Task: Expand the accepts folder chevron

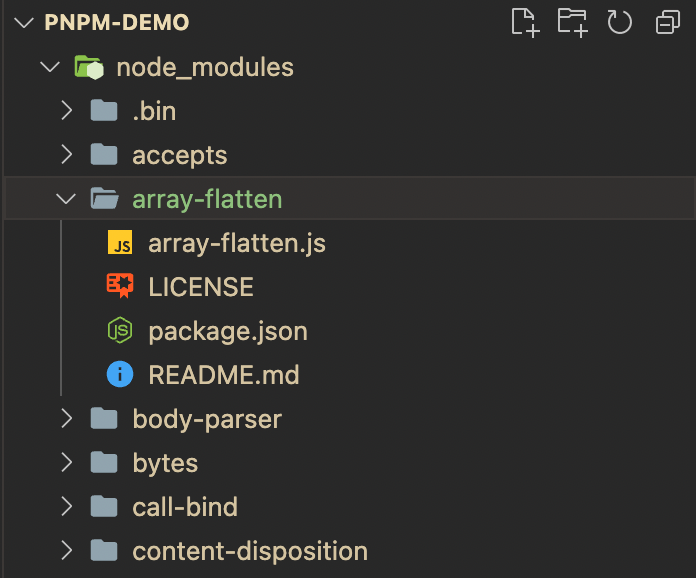Action: (x=67, y=154)
